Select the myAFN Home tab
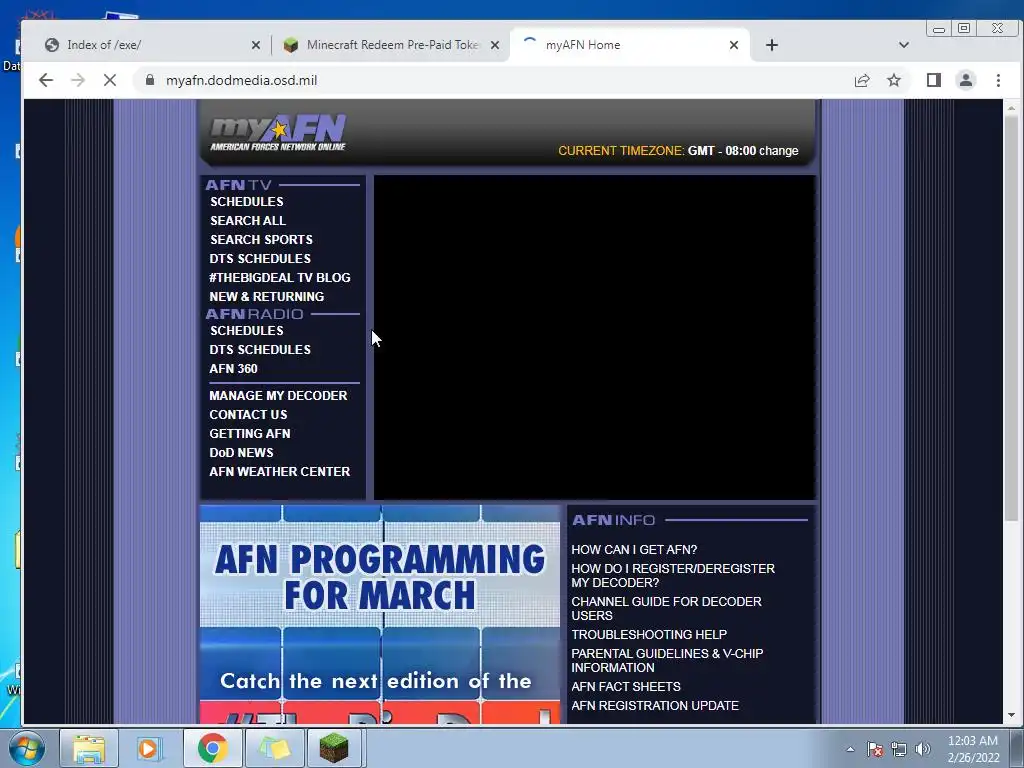This screenshot has height=768, width=1024. click(x=630, y=45)
